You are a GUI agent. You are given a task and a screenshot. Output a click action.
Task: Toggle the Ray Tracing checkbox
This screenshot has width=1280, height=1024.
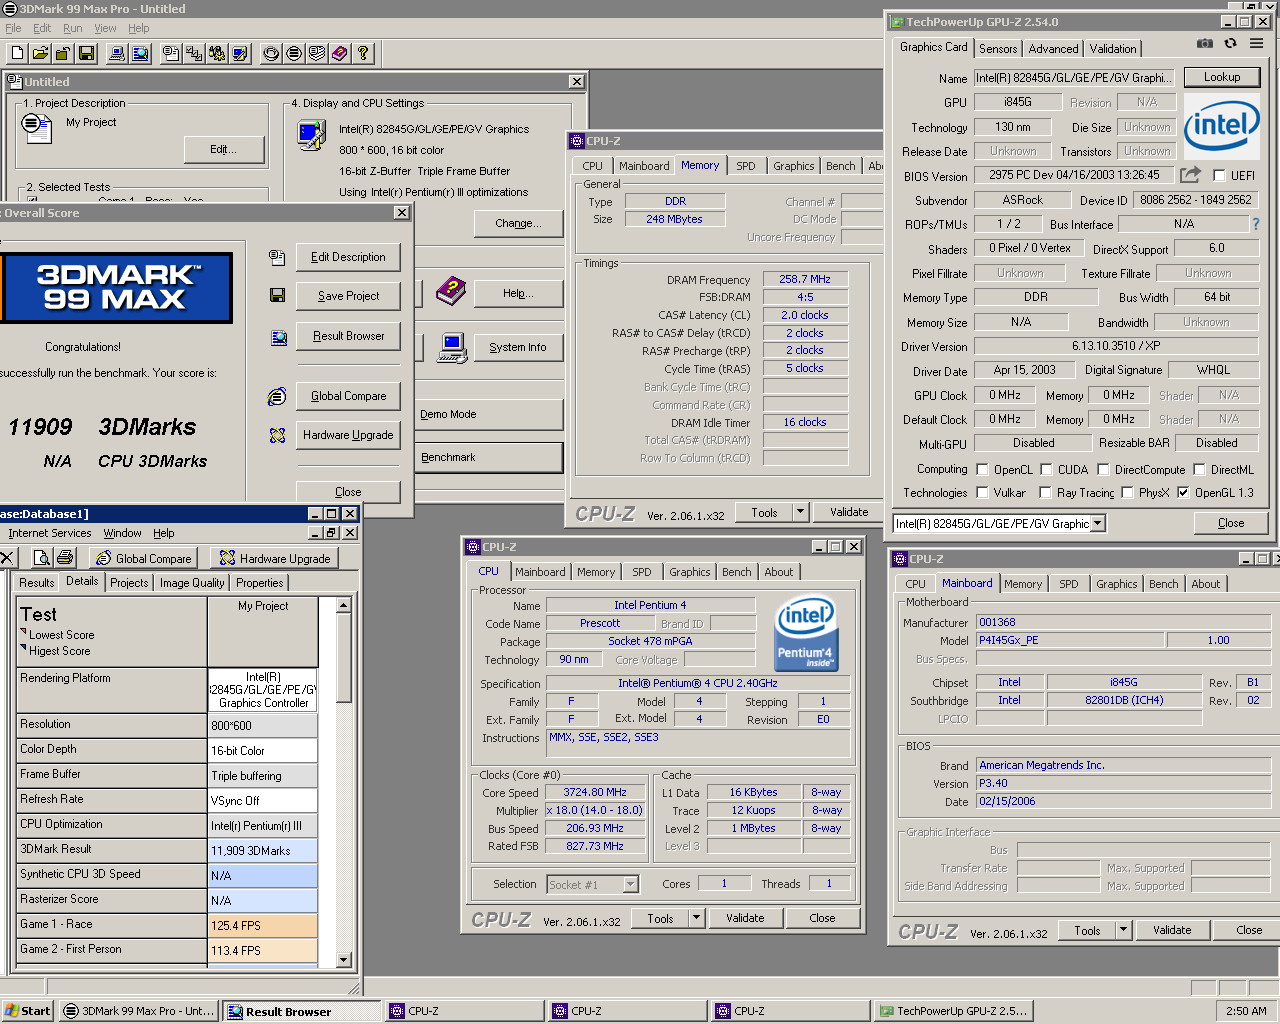coord(1045,492)
